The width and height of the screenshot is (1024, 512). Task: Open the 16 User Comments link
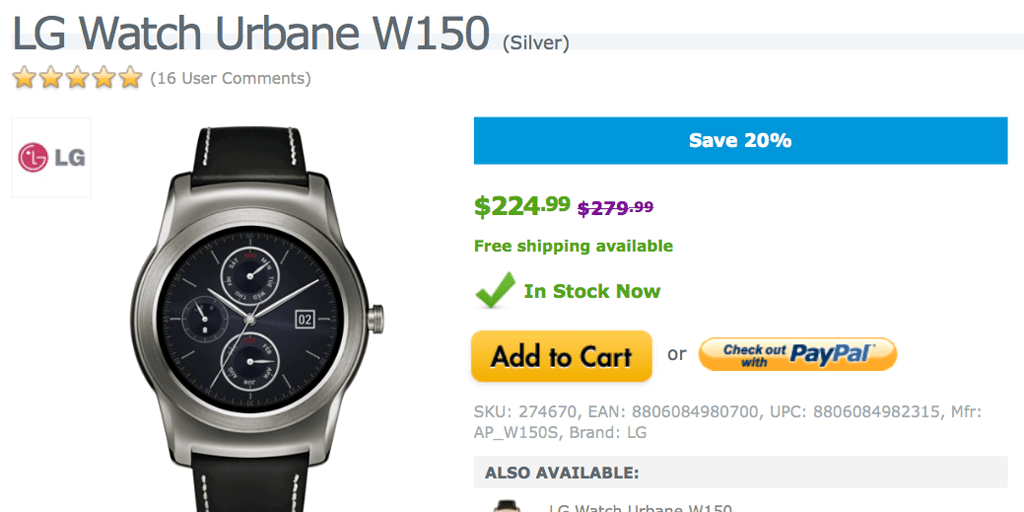click(x=230, y=78)
